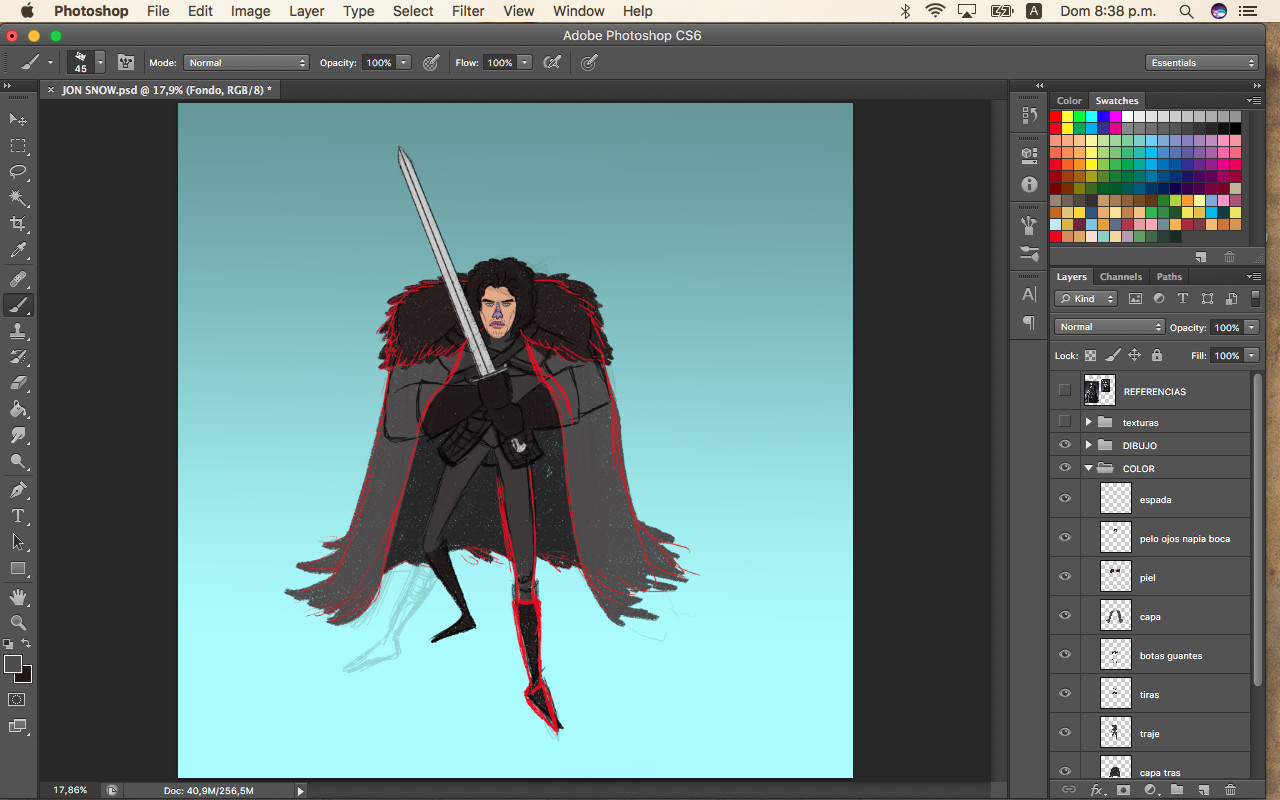1280x800 pixels.
Task: Hide the piel layer
Action: [x=1064, y=577]
